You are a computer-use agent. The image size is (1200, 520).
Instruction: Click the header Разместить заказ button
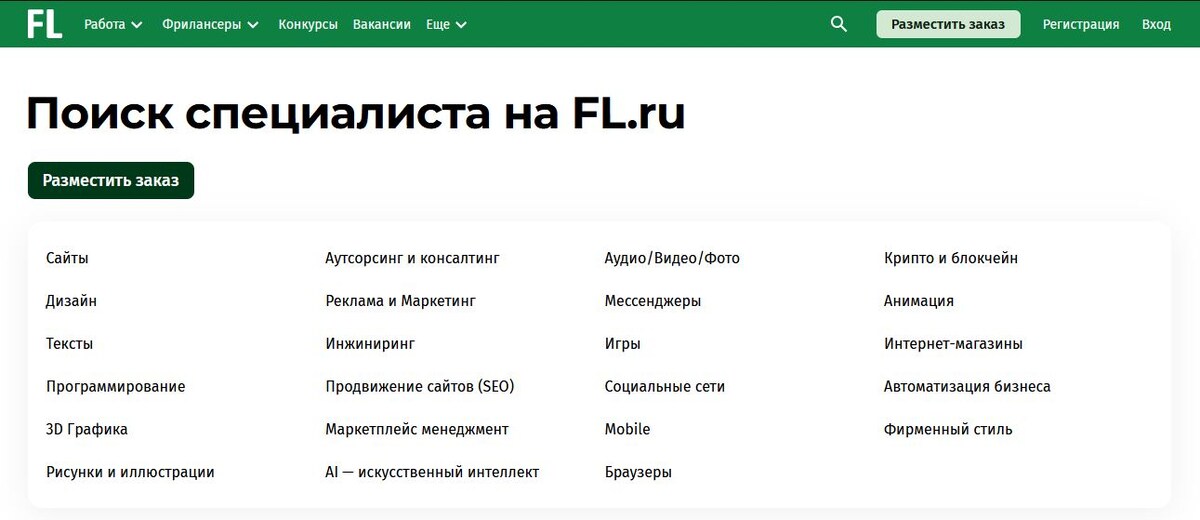(948, 24)
